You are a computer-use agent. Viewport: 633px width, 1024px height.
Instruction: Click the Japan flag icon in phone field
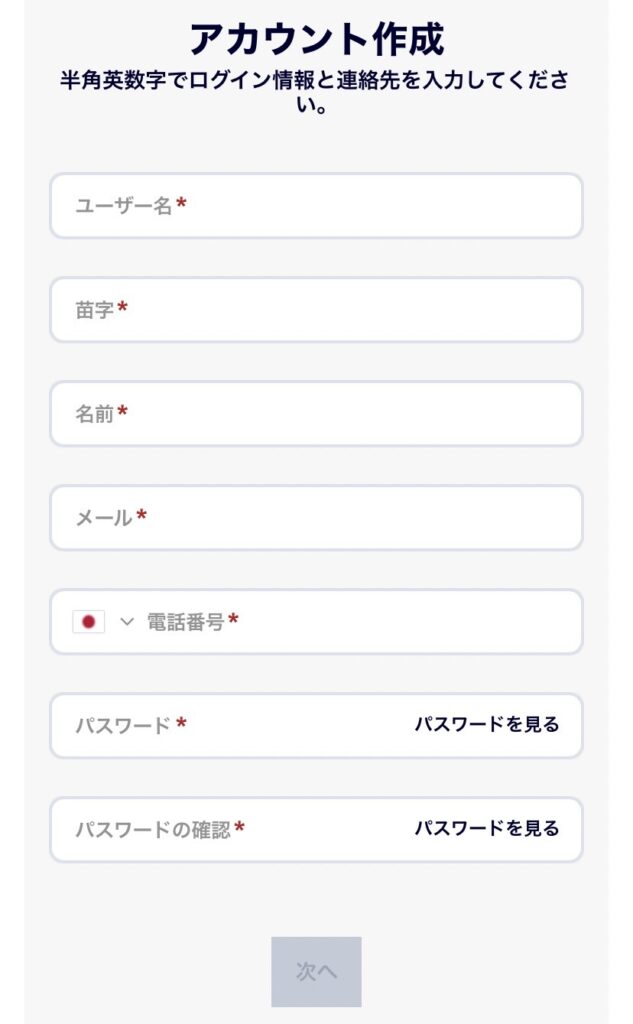coord(89,621)
